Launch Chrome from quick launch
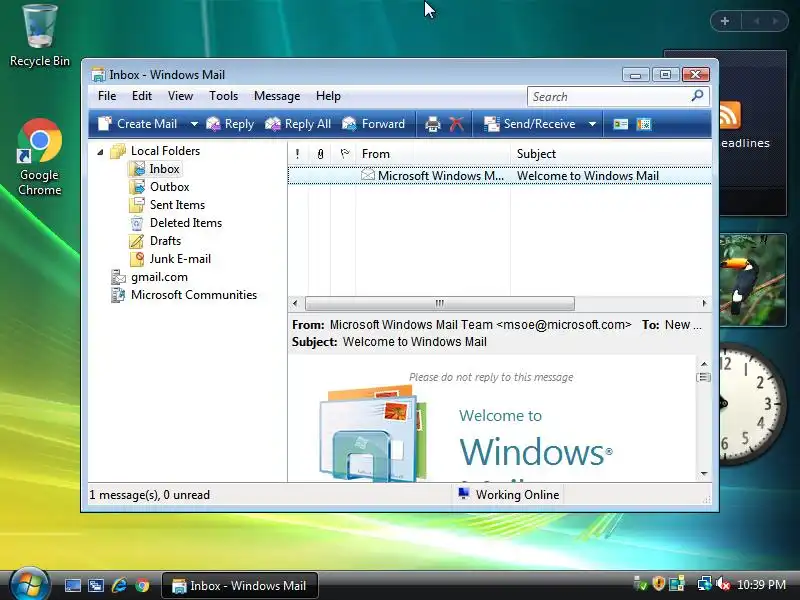This screenshot has width=800, height=600. [142, 585]
